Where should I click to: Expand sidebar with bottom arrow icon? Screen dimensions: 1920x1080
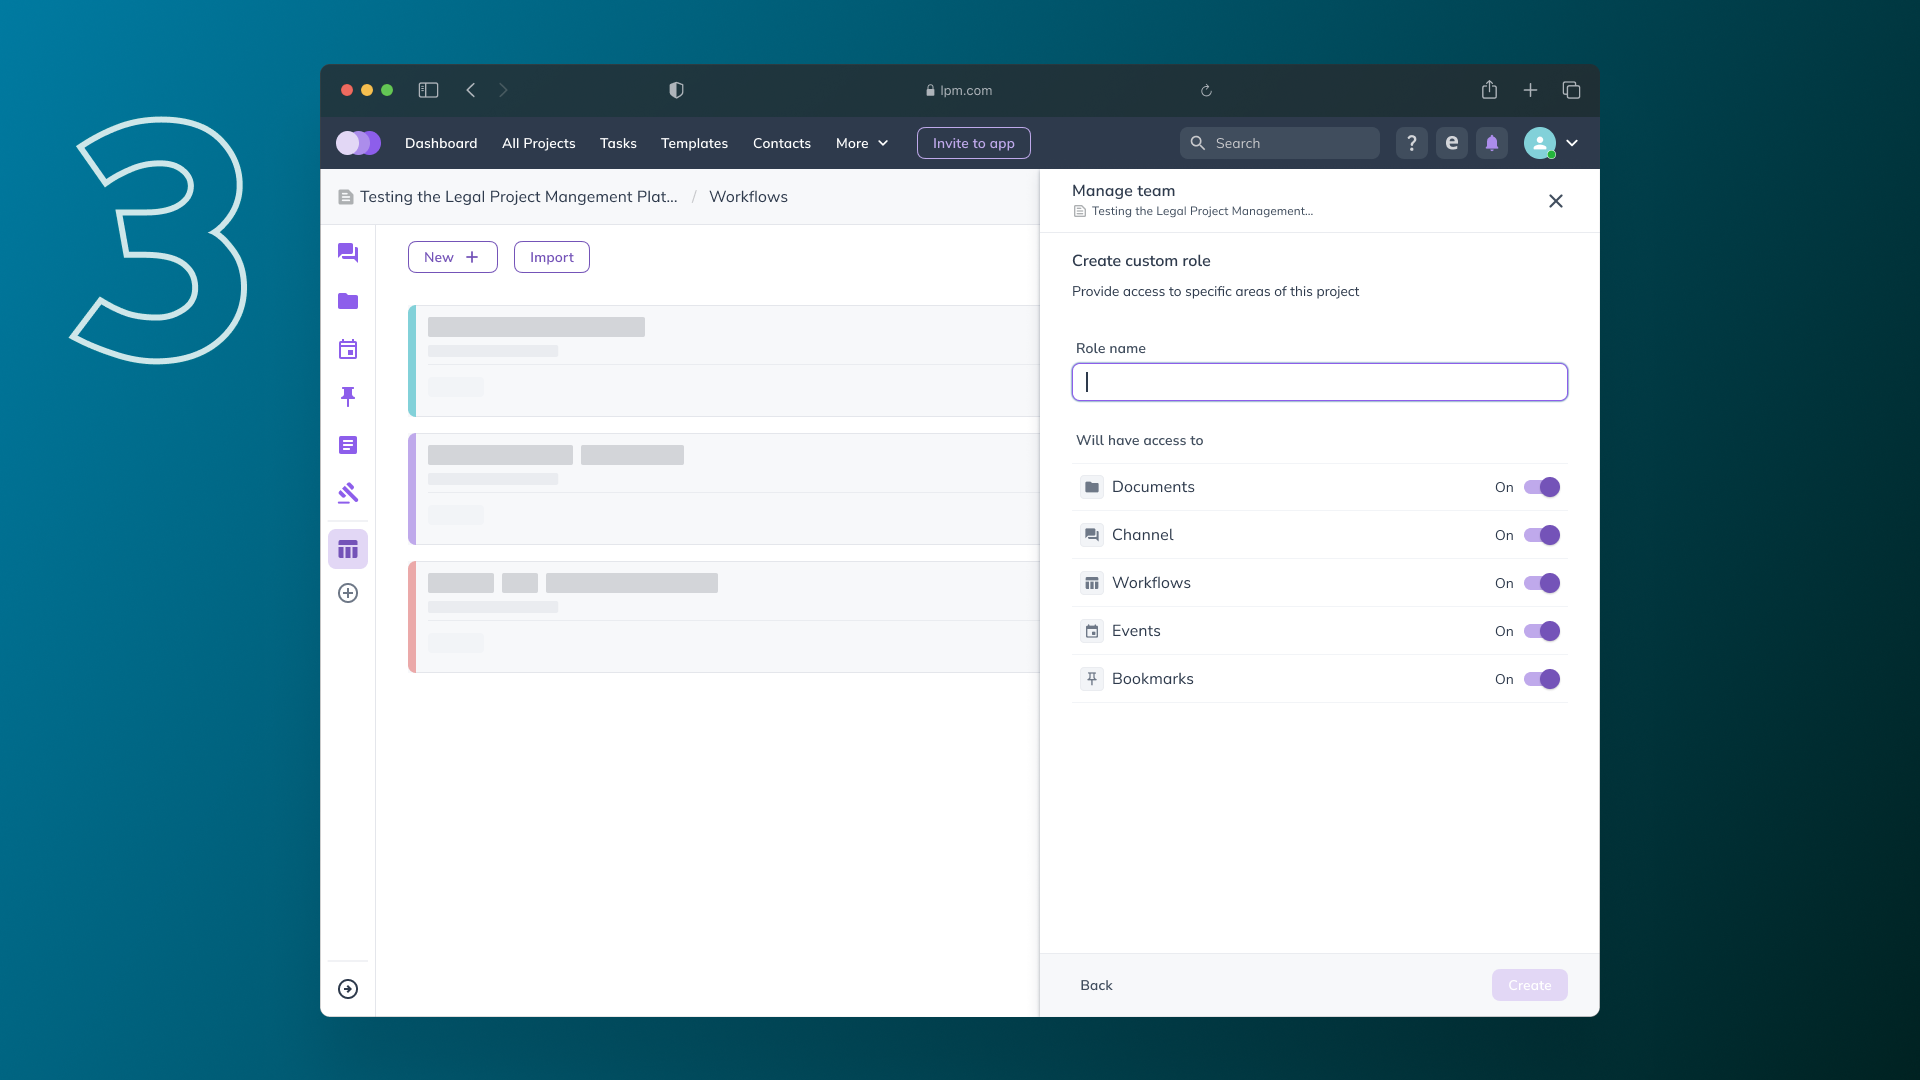point(348,989)
